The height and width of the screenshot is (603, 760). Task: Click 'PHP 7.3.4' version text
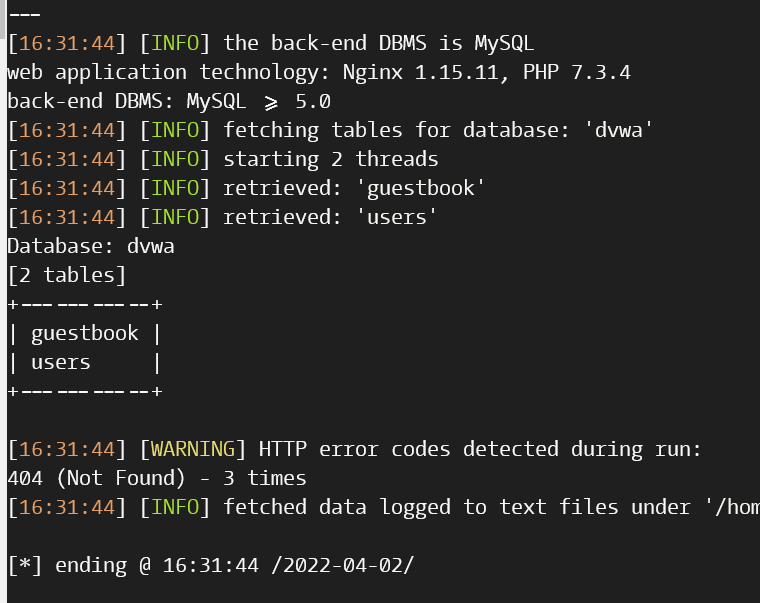(x=576, y=72)
